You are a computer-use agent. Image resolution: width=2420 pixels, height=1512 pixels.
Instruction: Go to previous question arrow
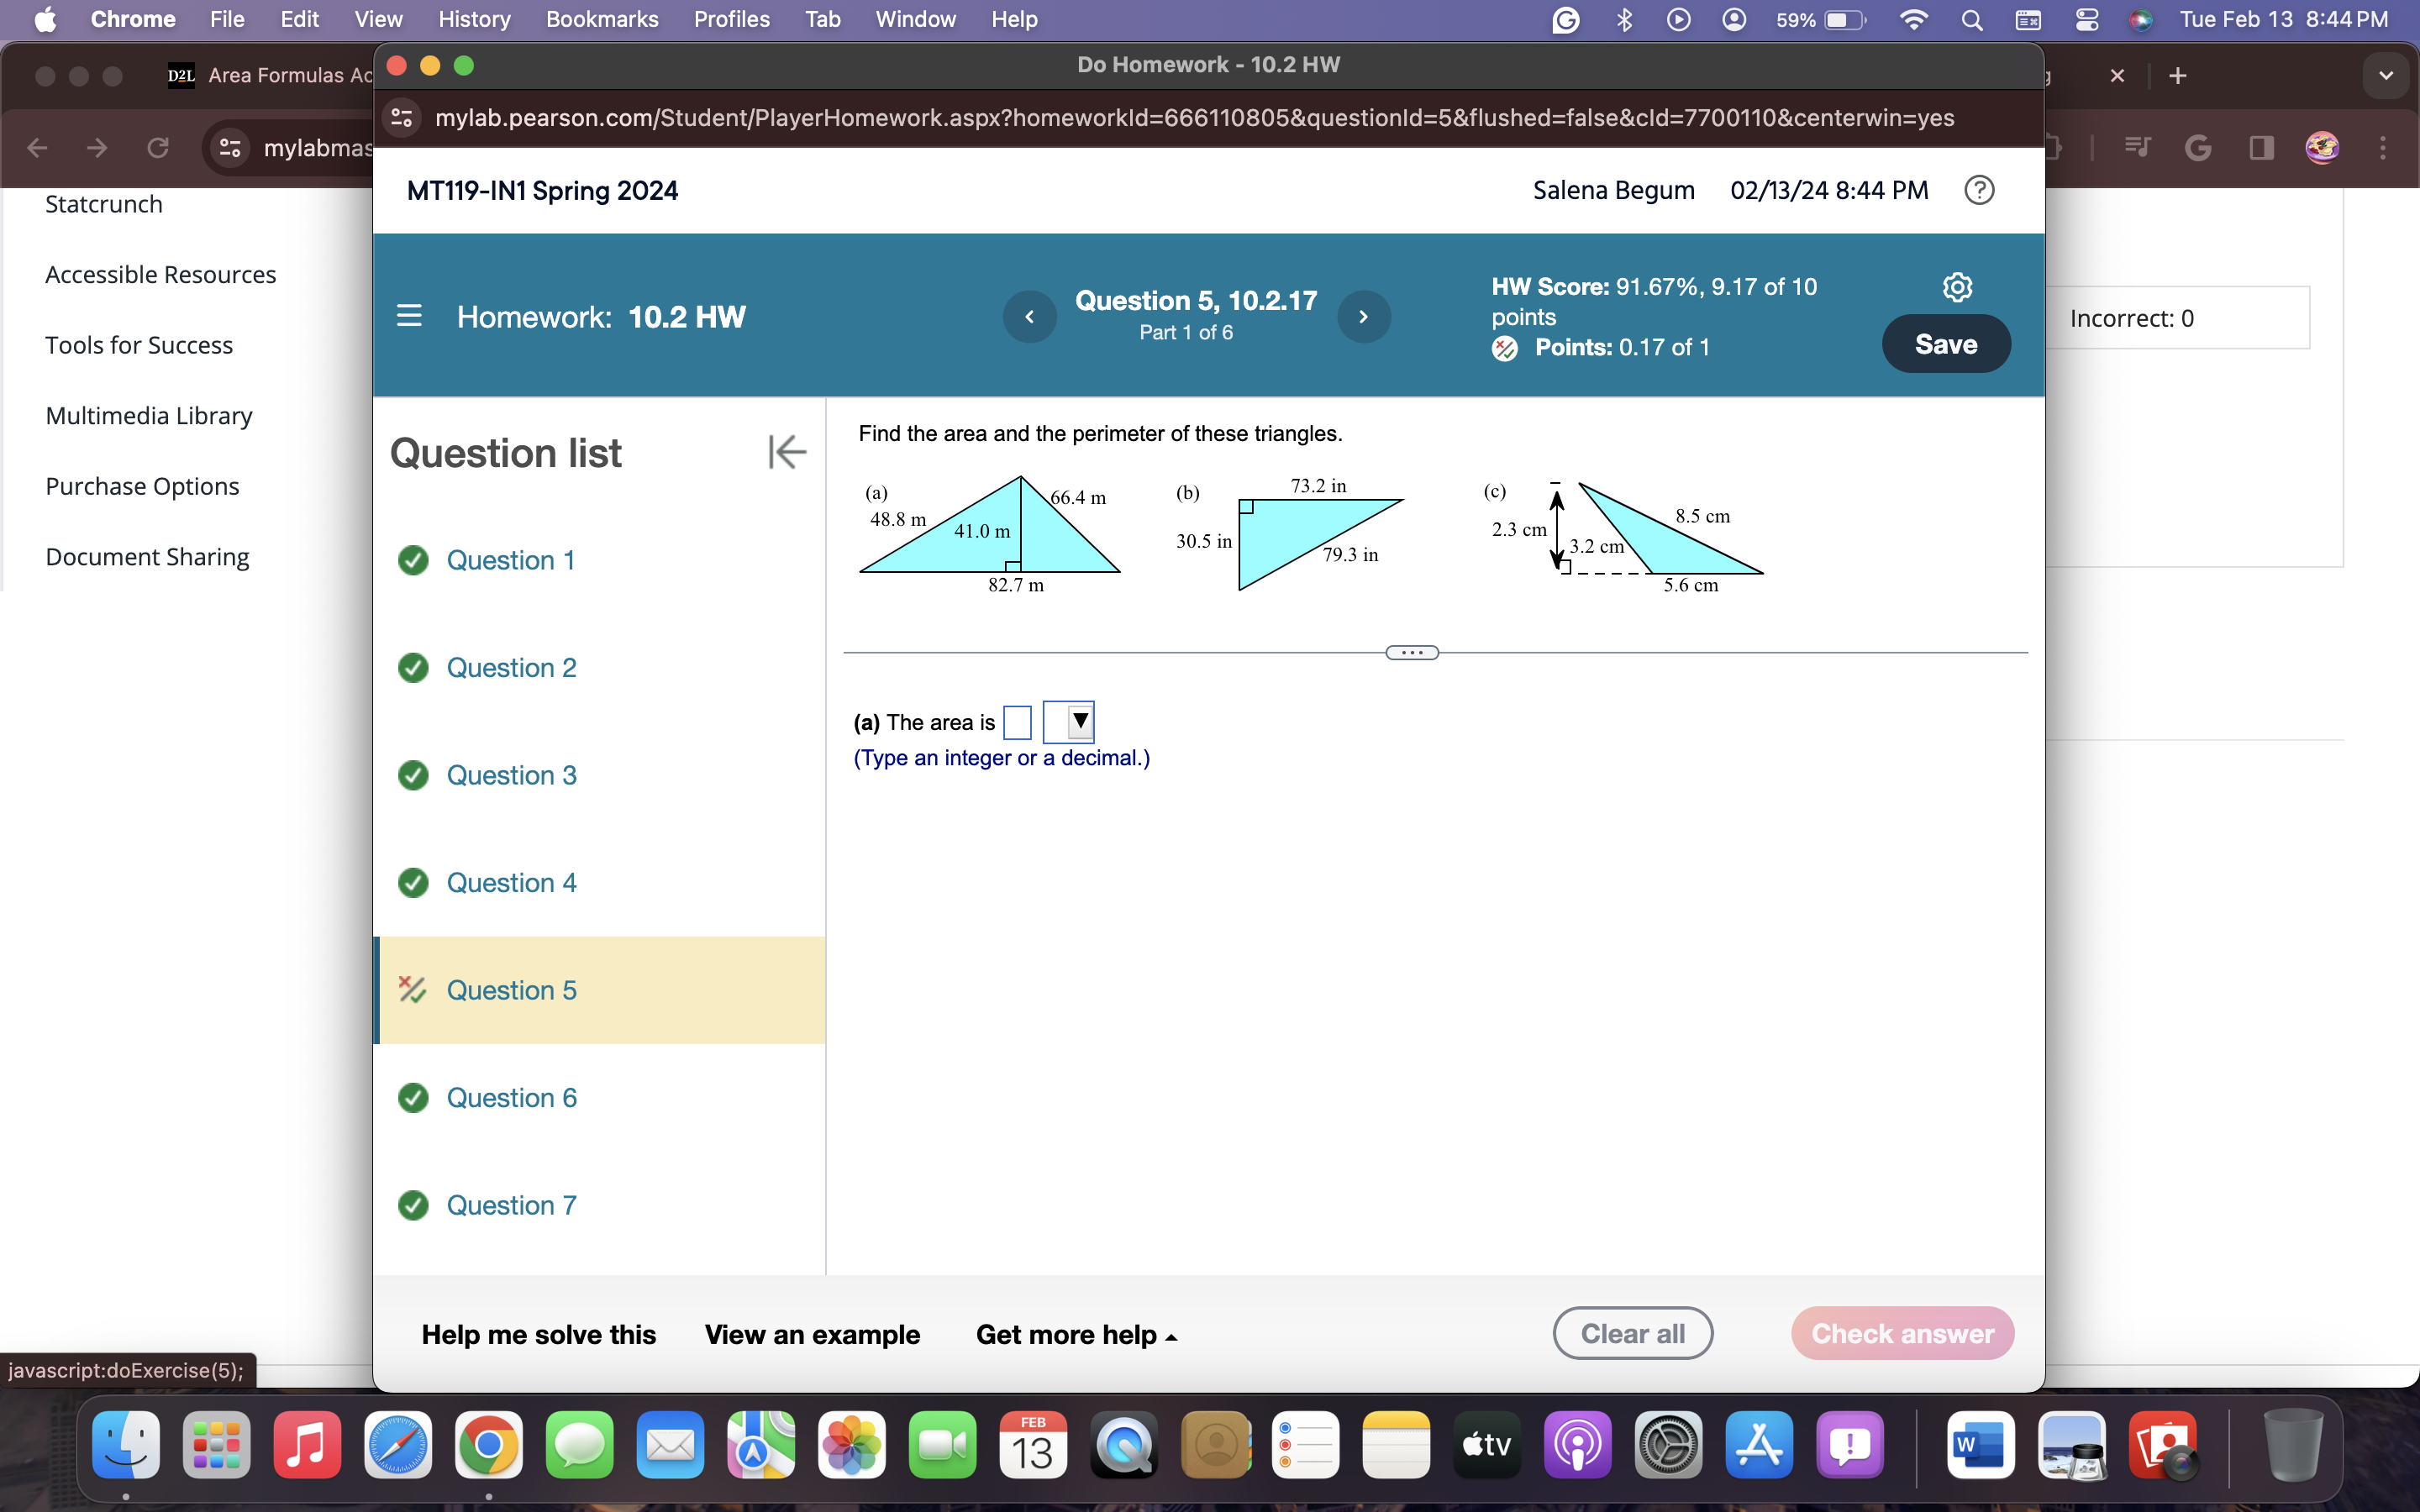pos(1029,317)
